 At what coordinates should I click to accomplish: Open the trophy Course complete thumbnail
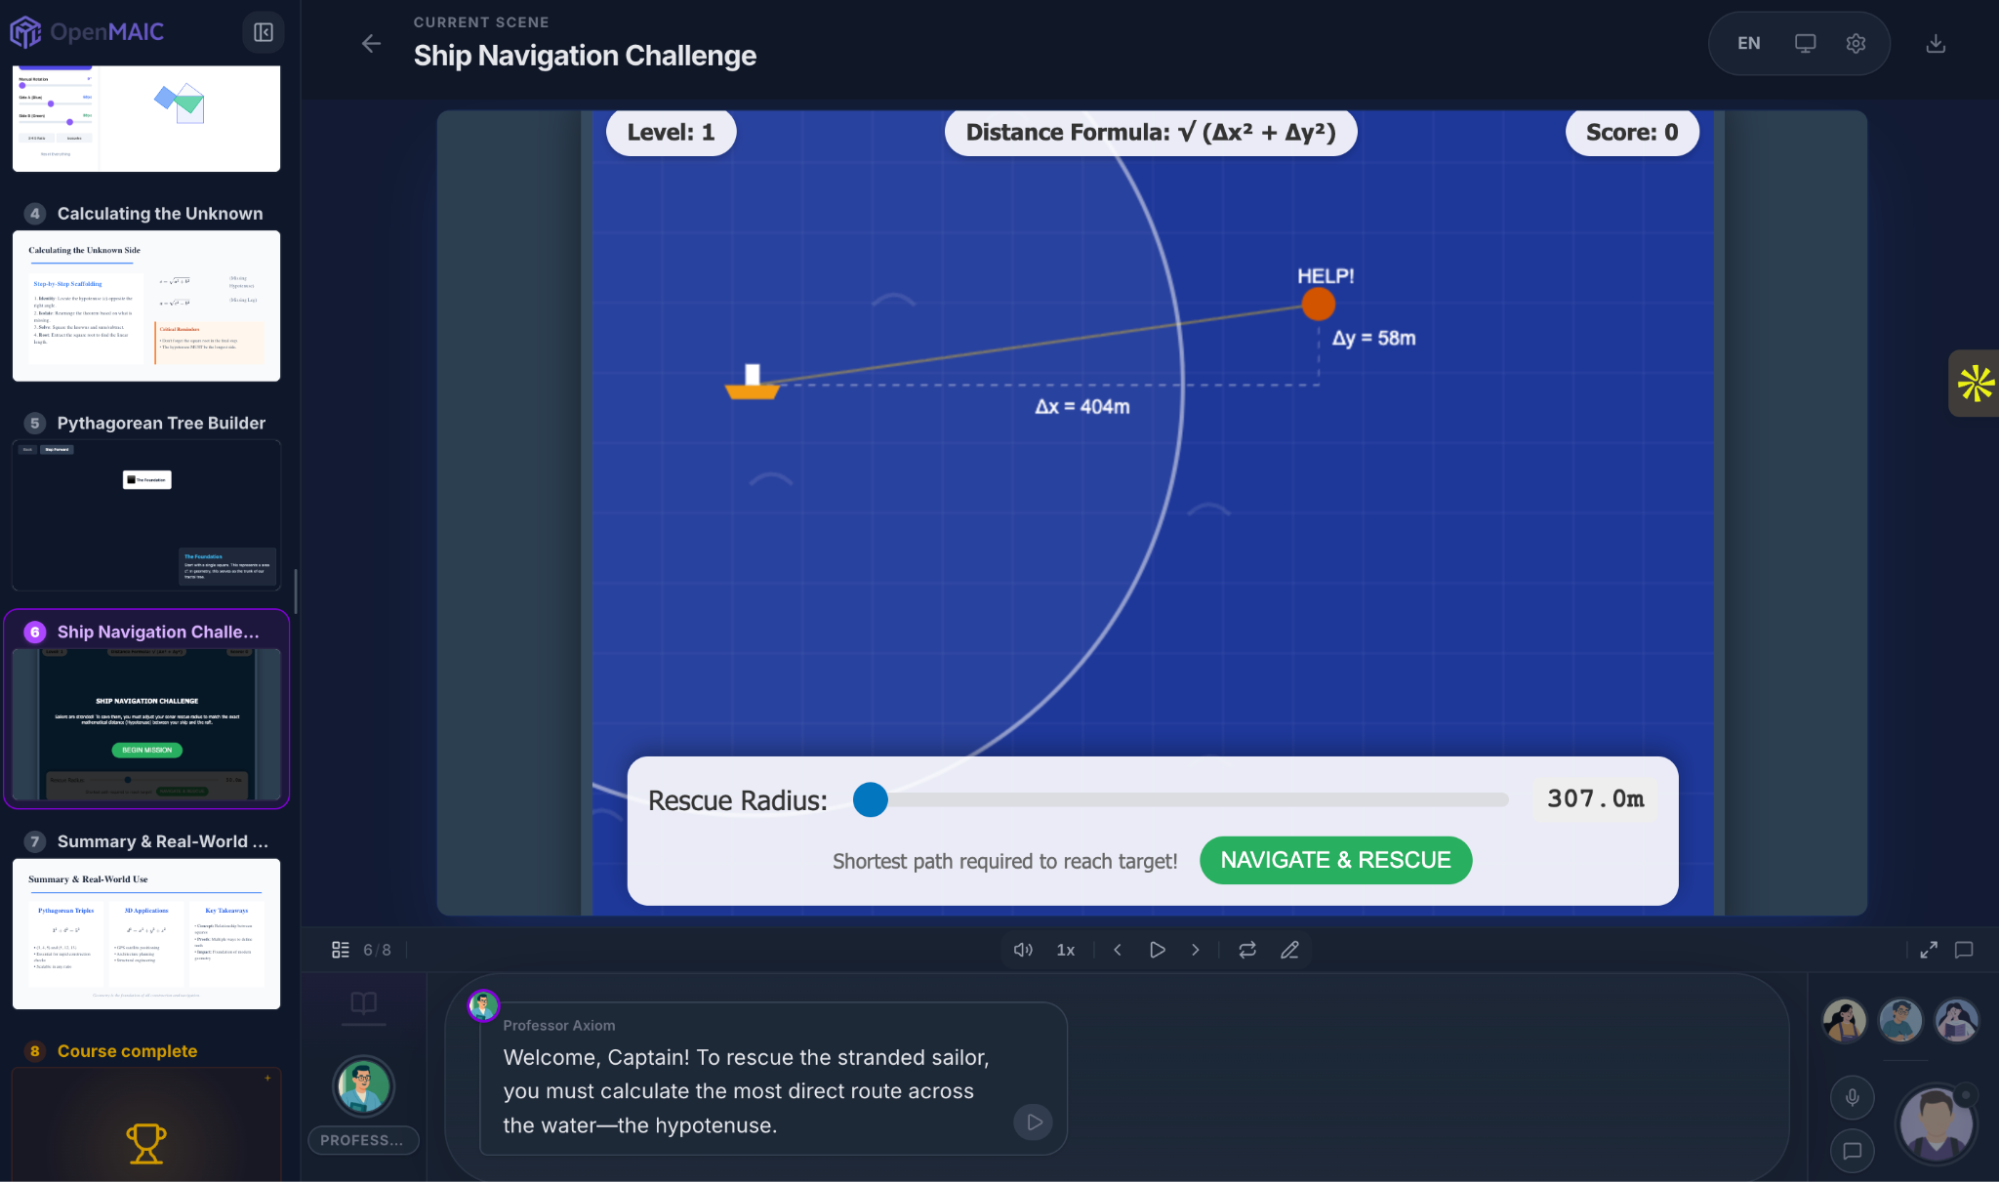click(146, 1125)
